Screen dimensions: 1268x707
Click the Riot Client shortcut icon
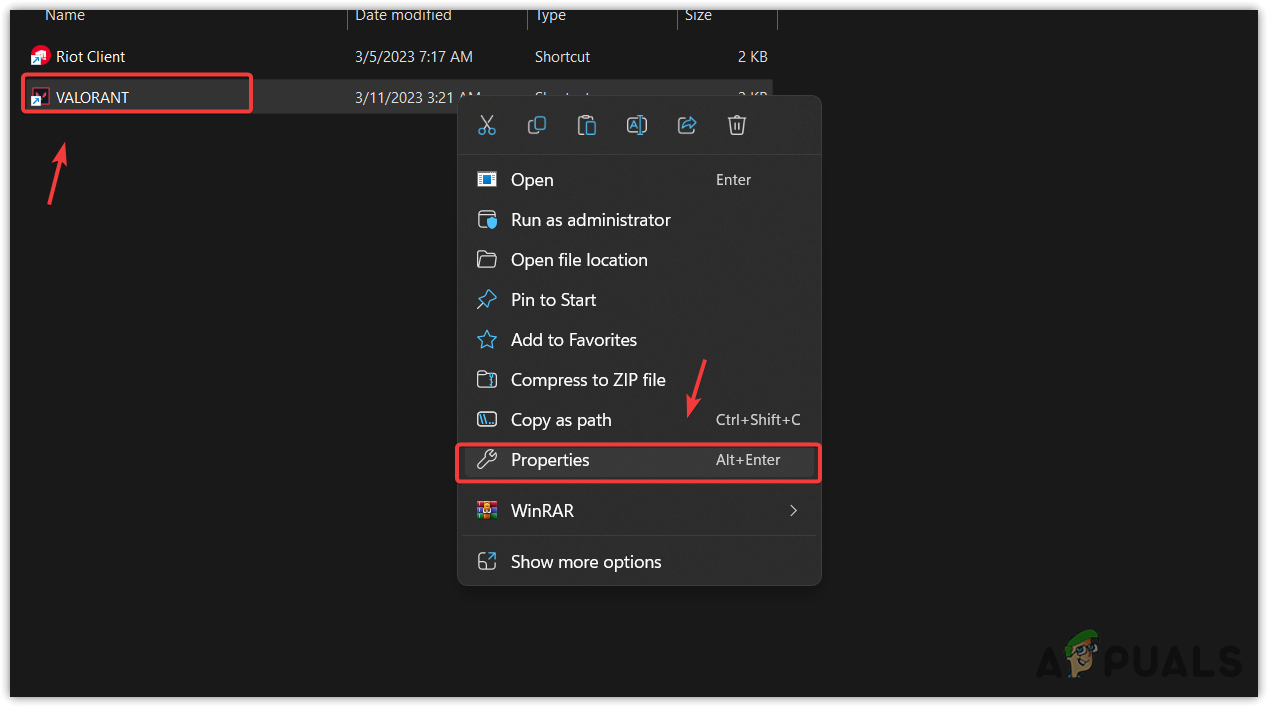(x=40, y=56)
